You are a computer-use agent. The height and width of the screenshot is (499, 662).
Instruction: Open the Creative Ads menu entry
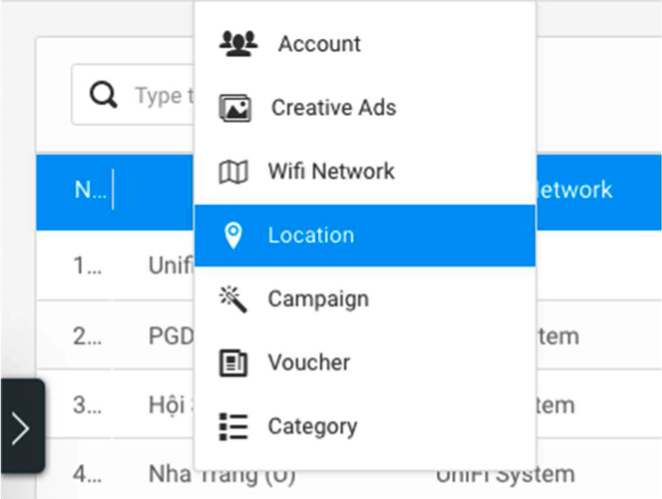pos(365,108)
